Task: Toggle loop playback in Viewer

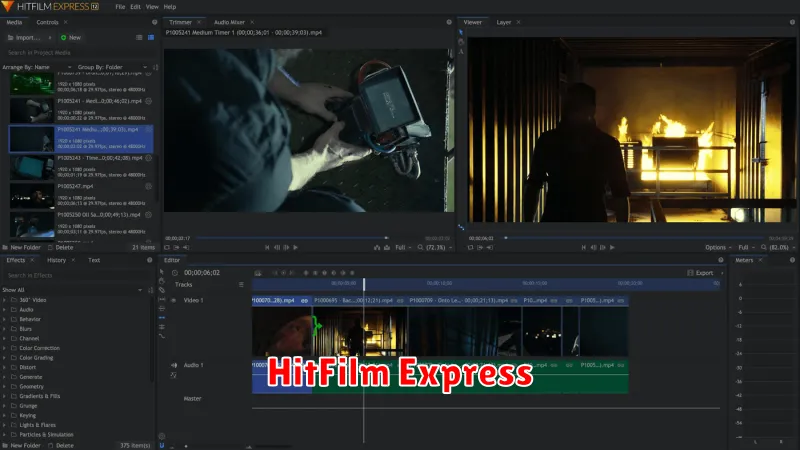Action: 470,247
